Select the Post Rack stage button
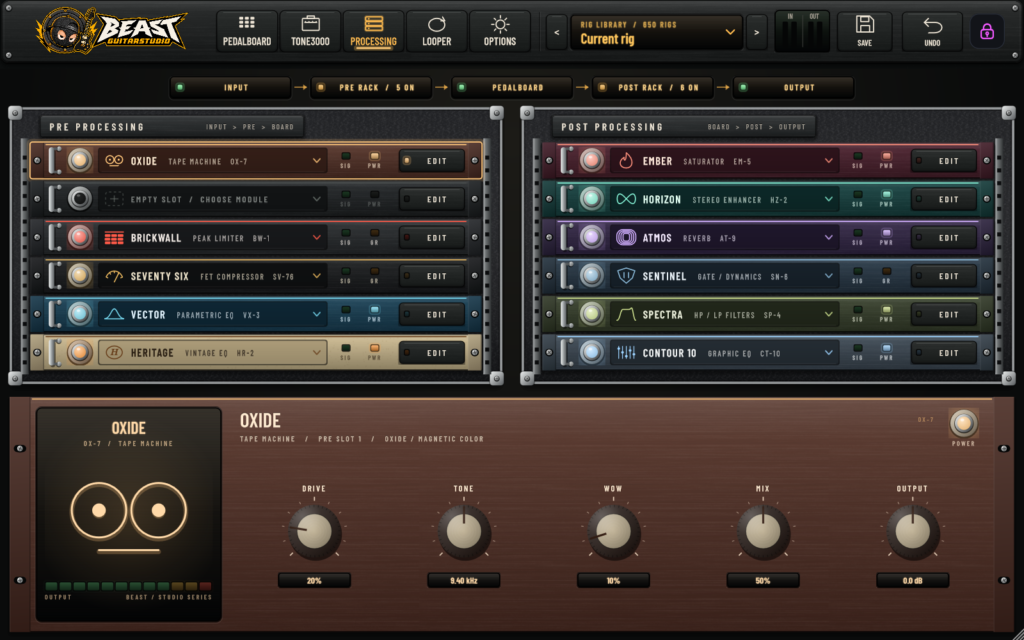 [652, 88]
